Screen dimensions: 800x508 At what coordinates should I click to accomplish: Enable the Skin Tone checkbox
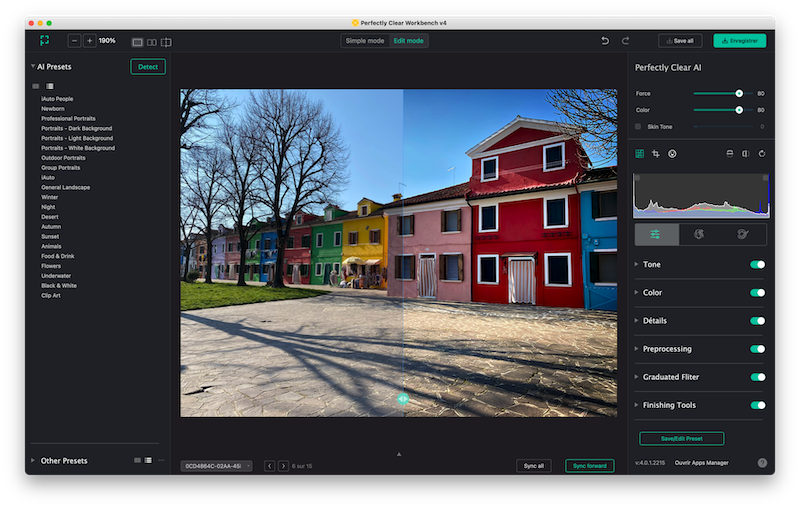[638, 126]
